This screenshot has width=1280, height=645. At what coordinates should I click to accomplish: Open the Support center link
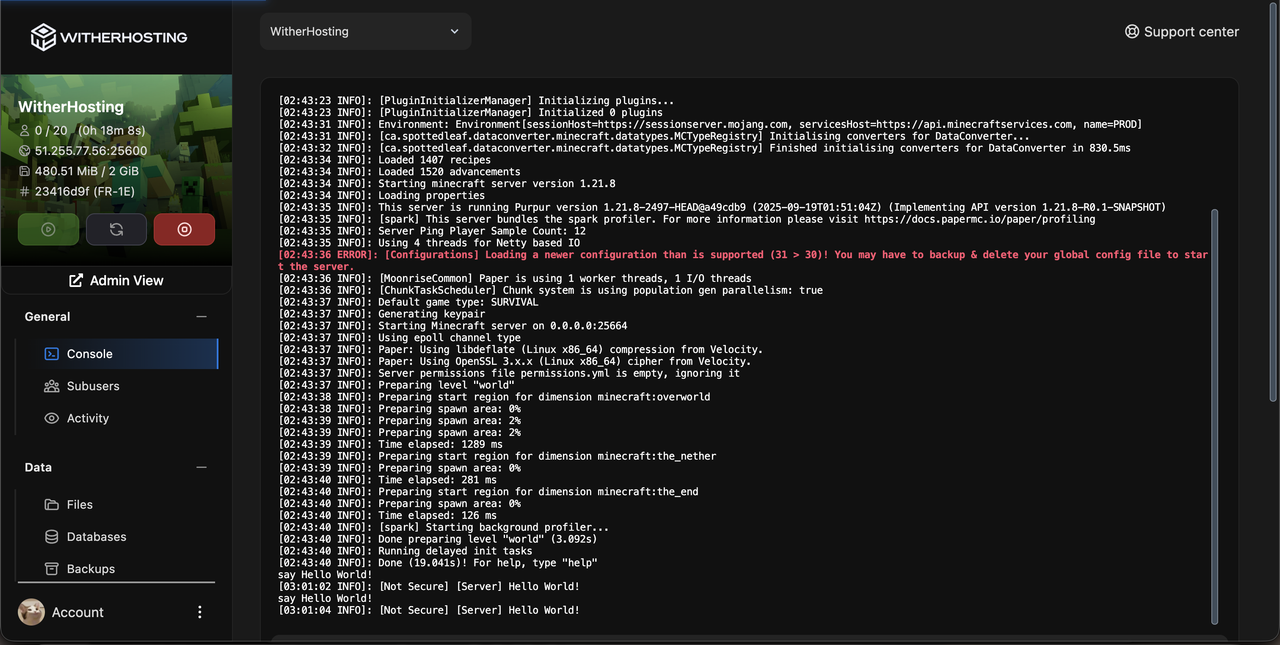coord(1182,31)
